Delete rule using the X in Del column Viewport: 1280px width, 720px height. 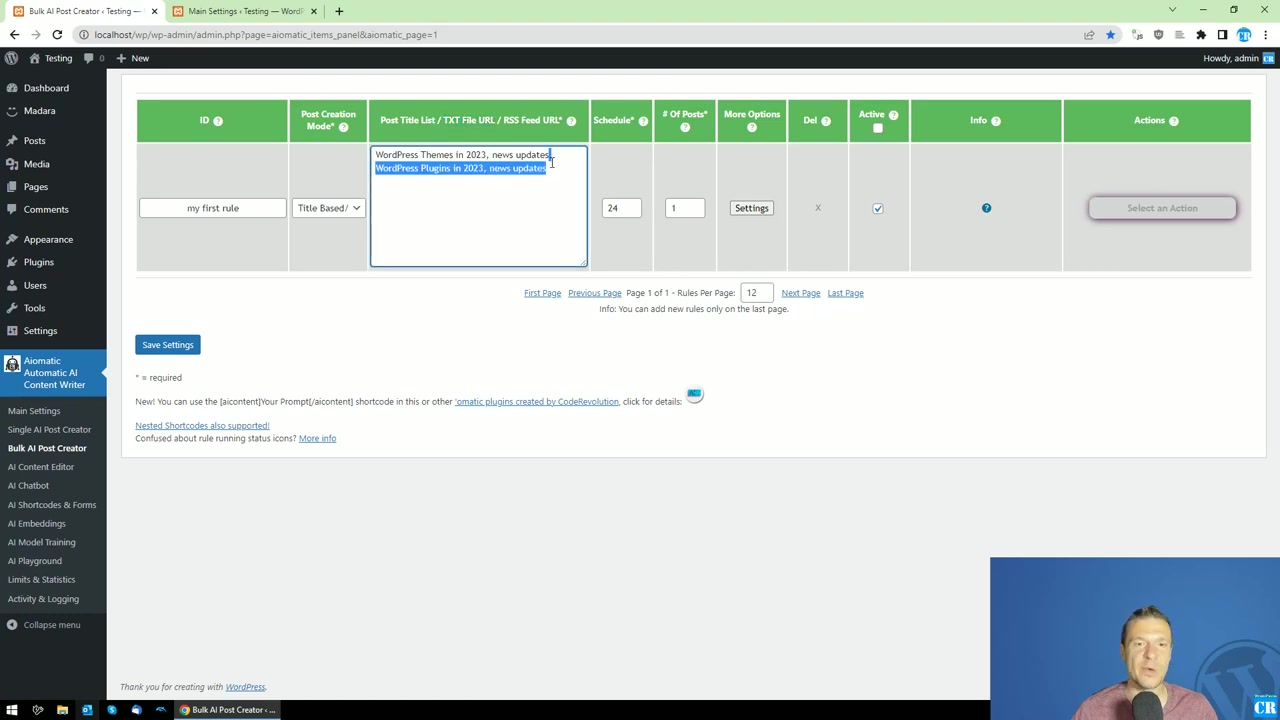pyautogui.click(x=818, y=208)
